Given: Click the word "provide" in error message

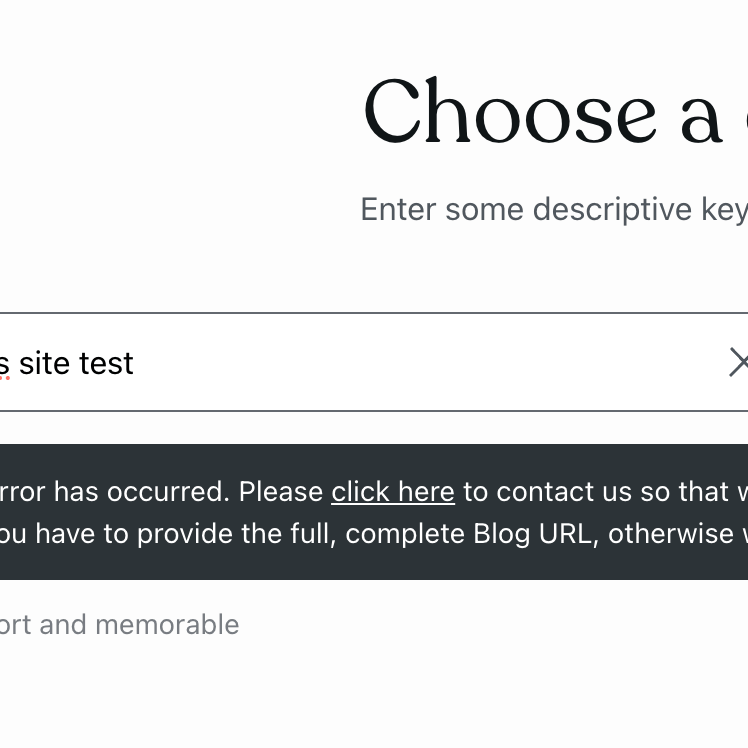Looking at the screenshot, I should (x=176, y=534).
